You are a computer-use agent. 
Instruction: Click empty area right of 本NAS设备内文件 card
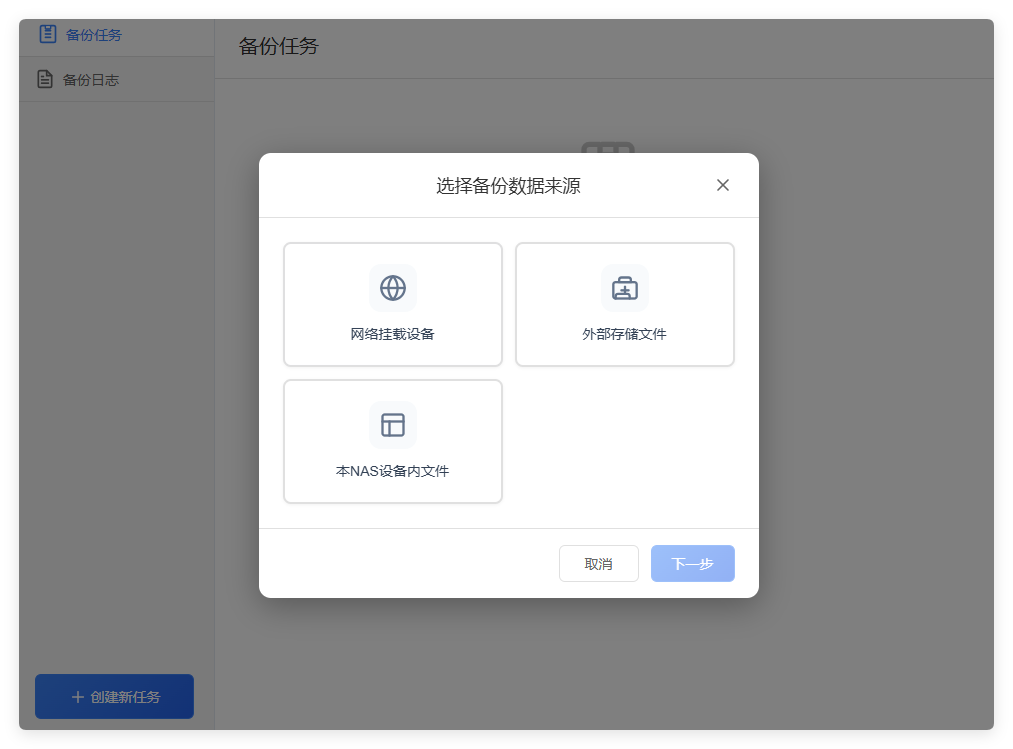point(625,442)
